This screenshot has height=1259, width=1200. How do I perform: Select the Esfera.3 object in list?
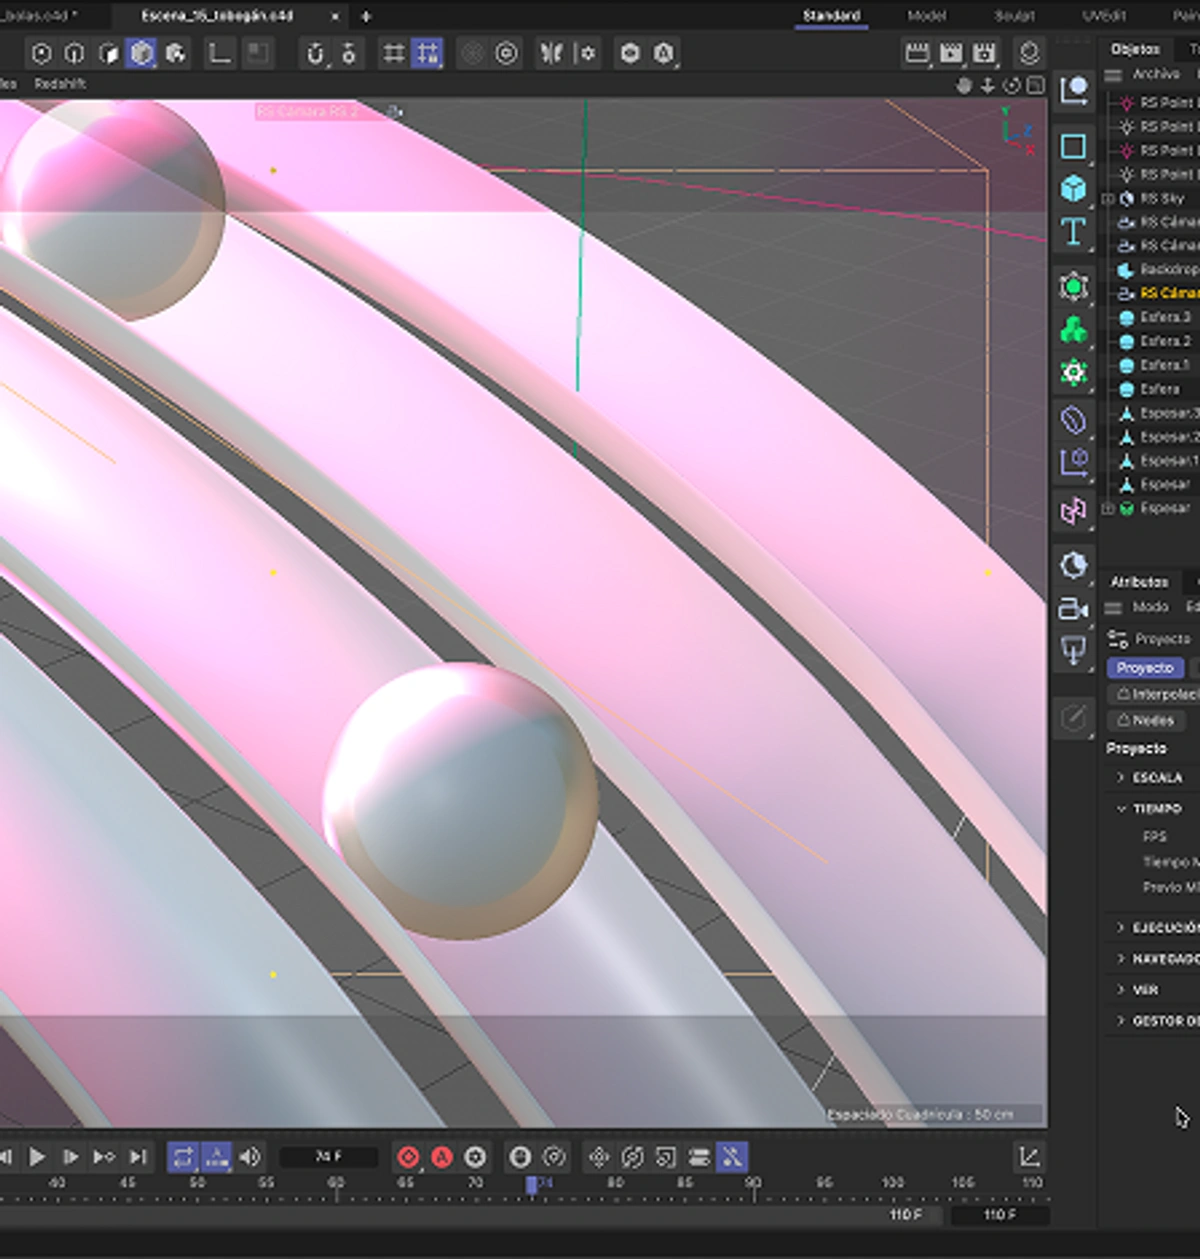[1165, 317]
